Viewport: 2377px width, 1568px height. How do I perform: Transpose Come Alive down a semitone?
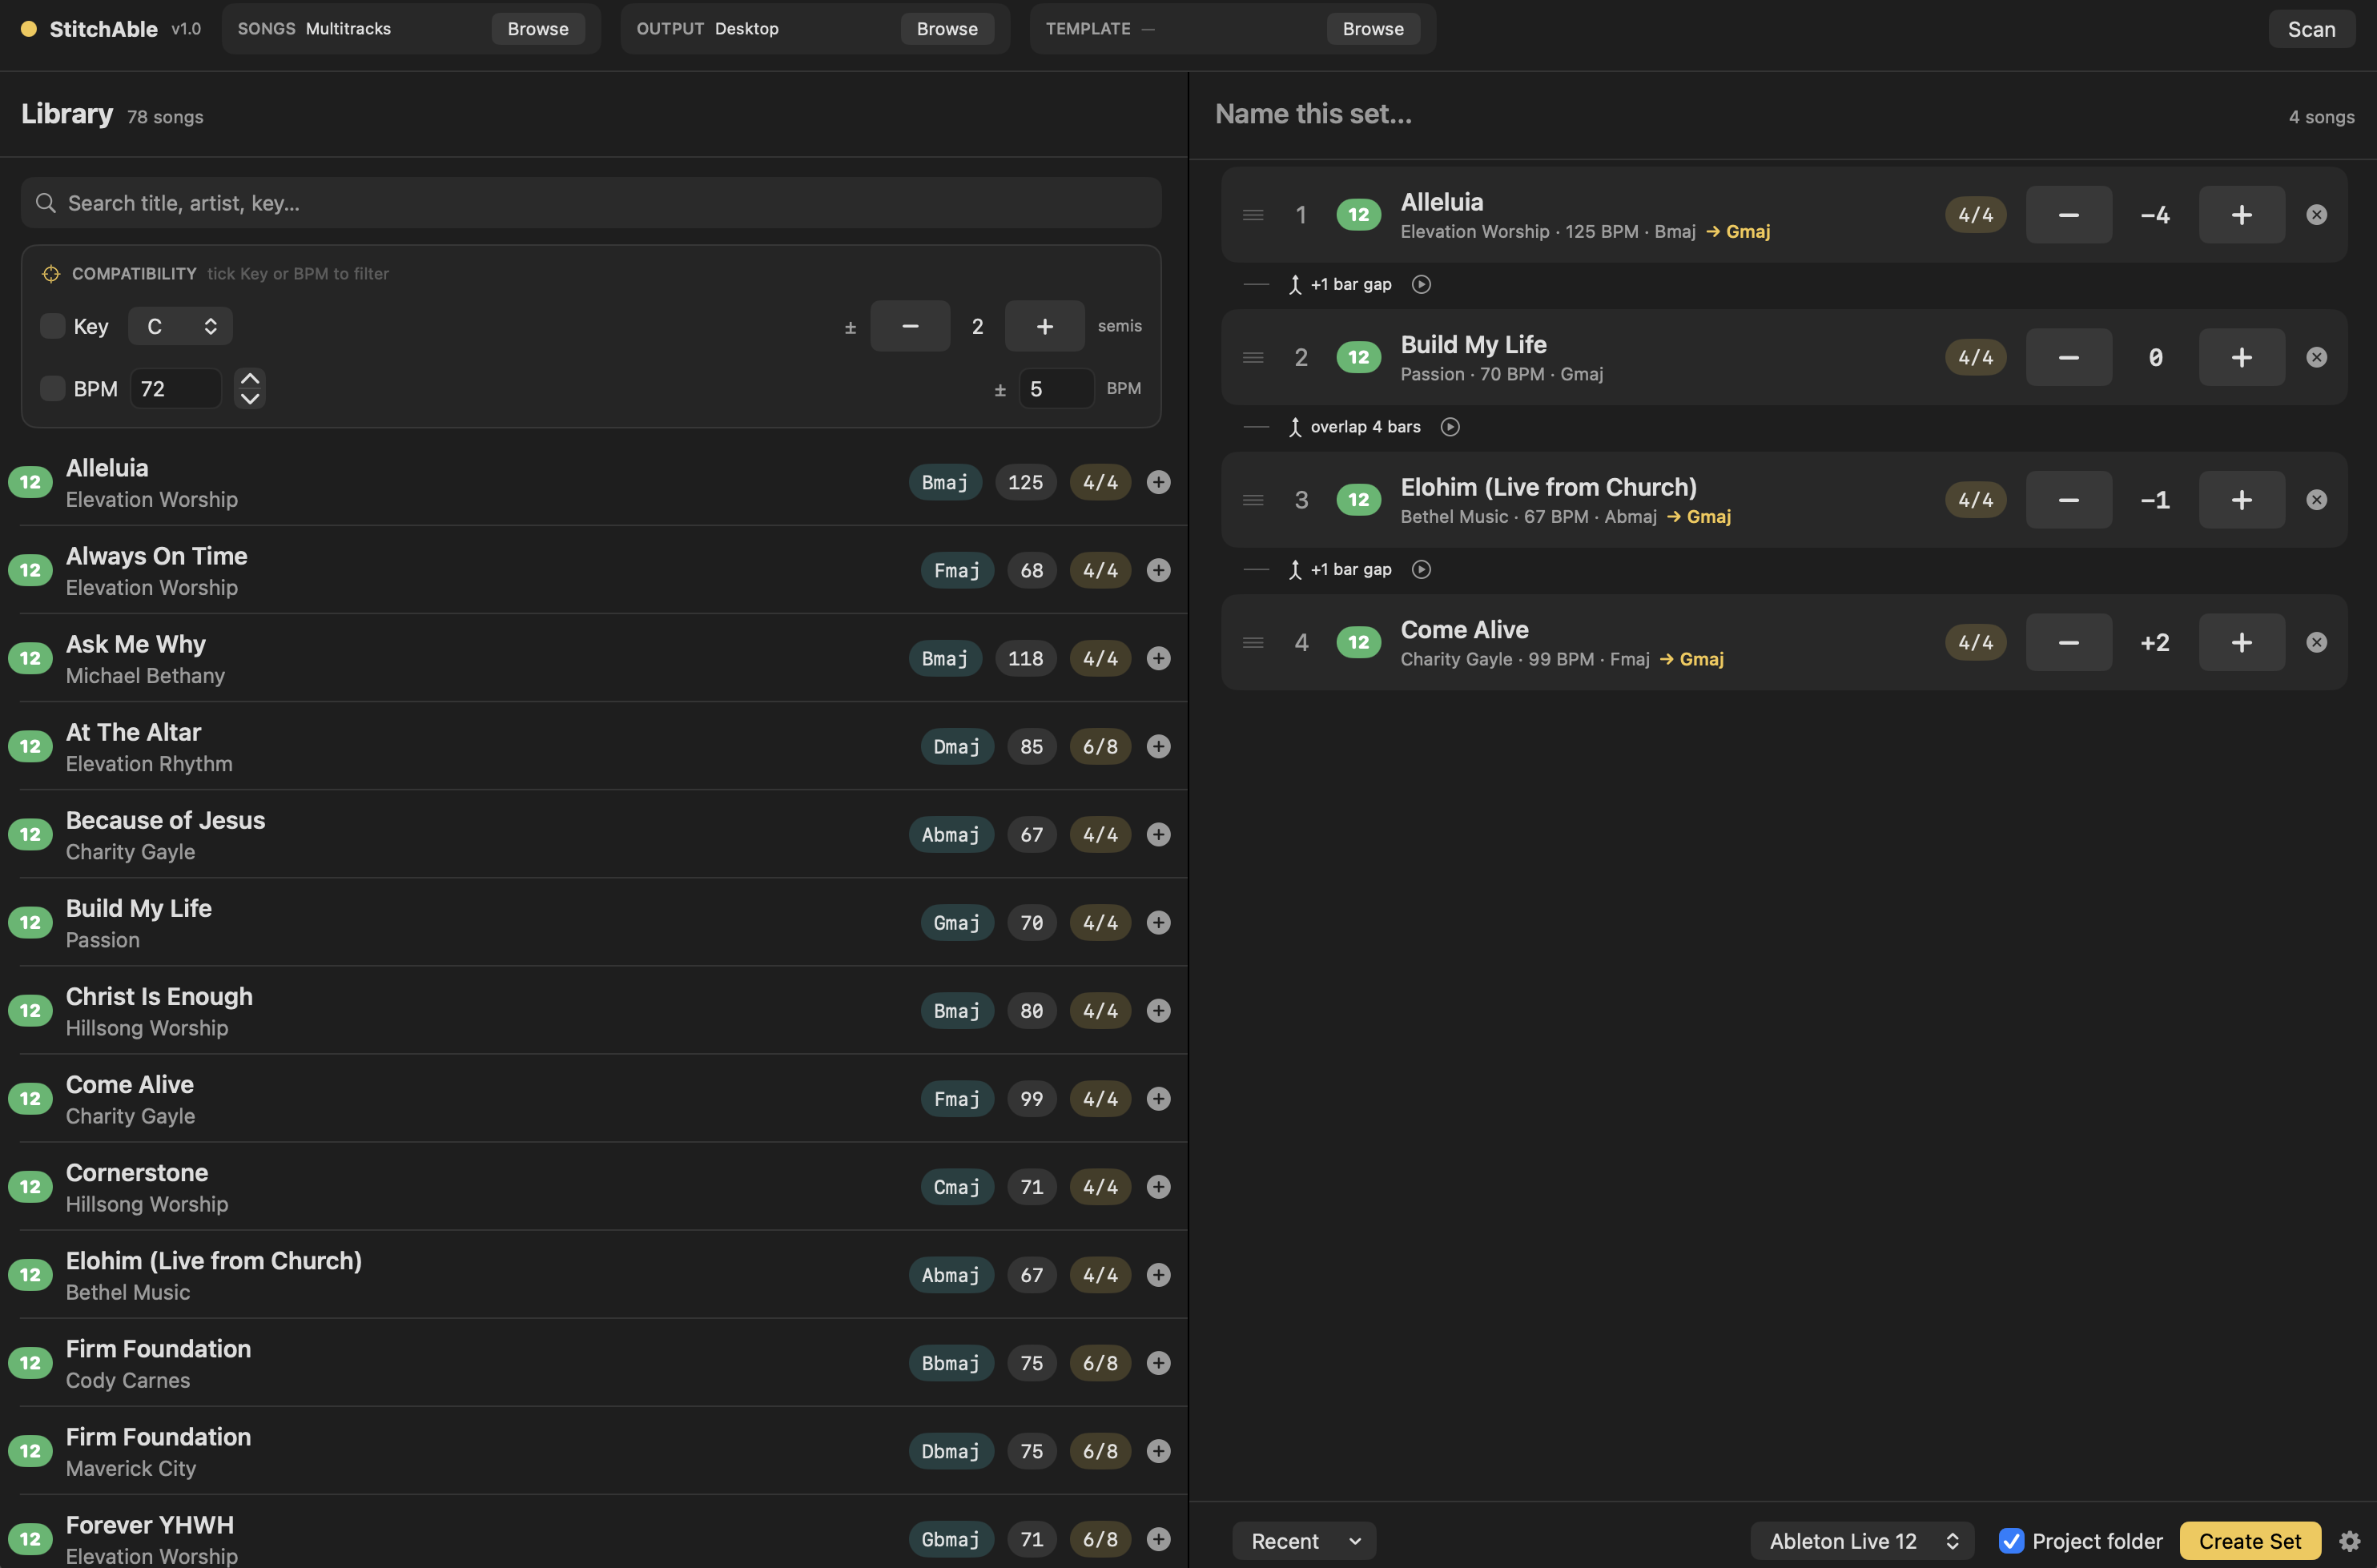[x=2069, y=642]
